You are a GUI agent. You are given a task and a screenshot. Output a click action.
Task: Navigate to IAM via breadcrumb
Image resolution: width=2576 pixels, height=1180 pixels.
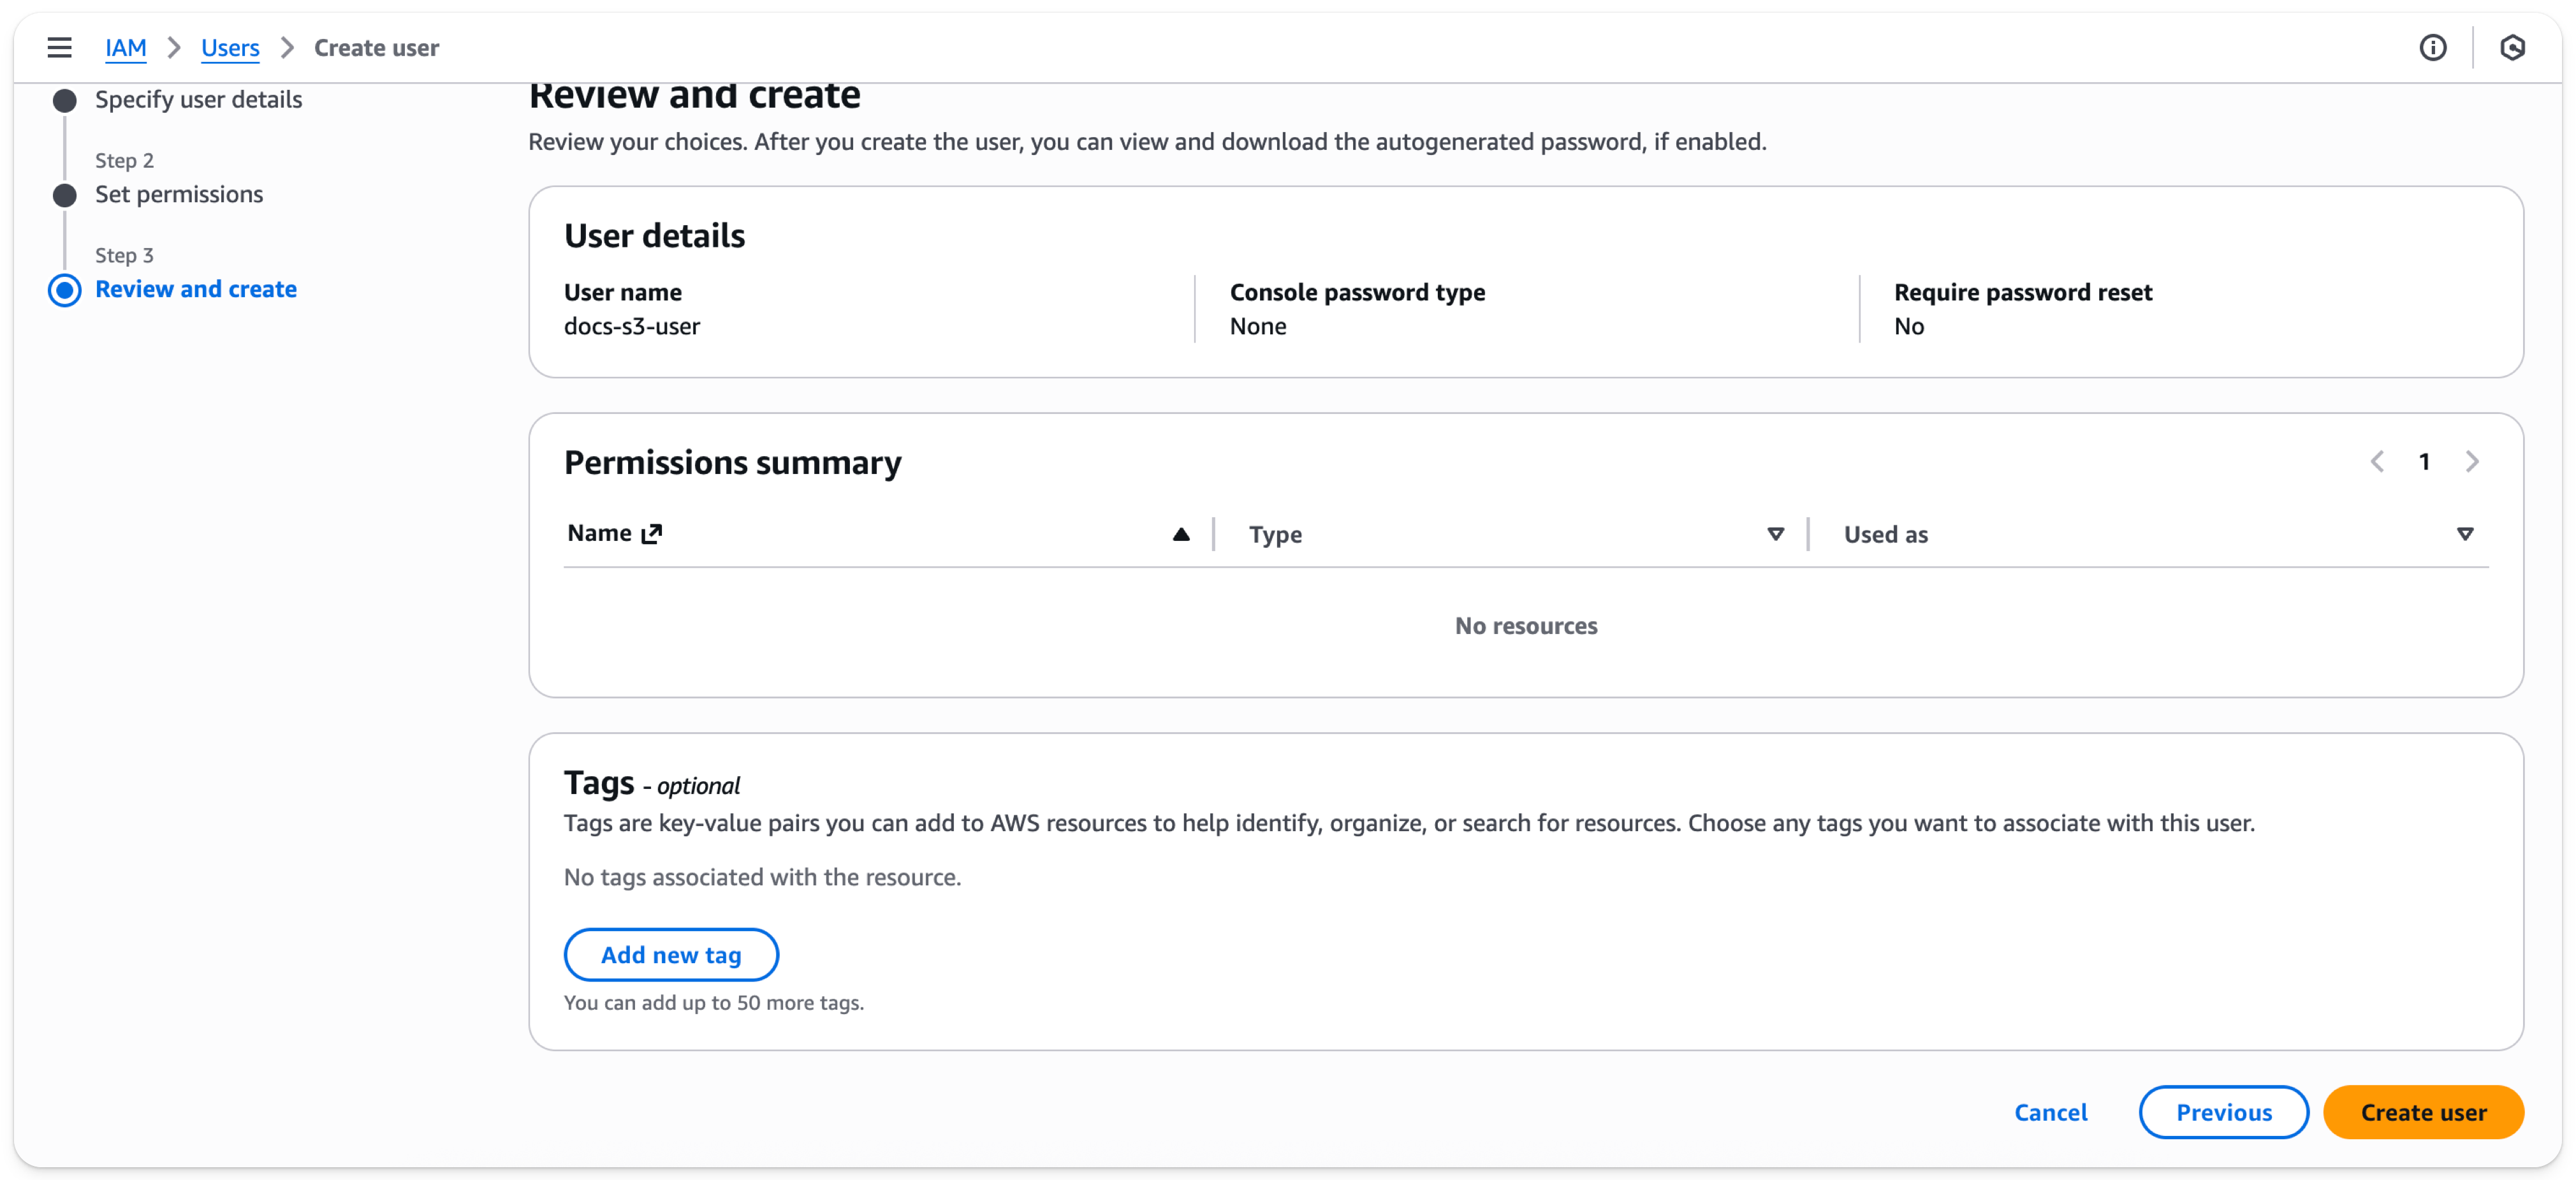[126, 47]
